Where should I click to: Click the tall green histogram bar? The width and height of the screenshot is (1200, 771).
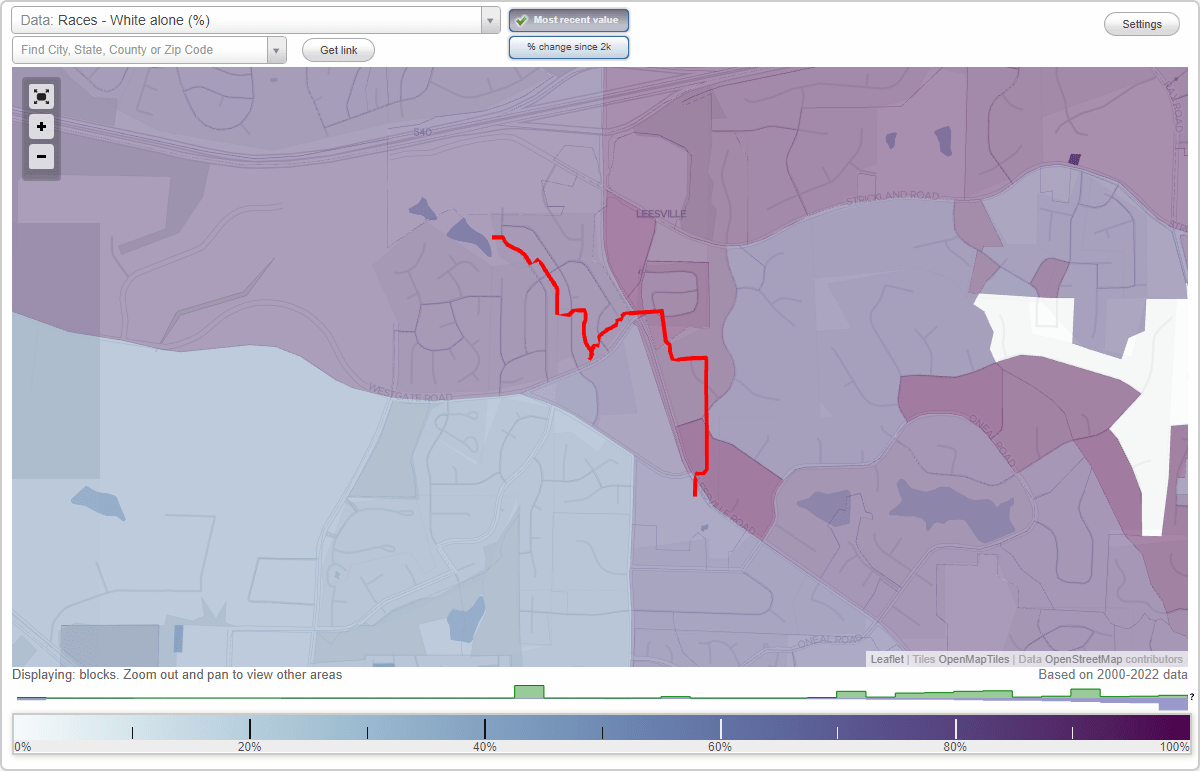coord(528,692)
